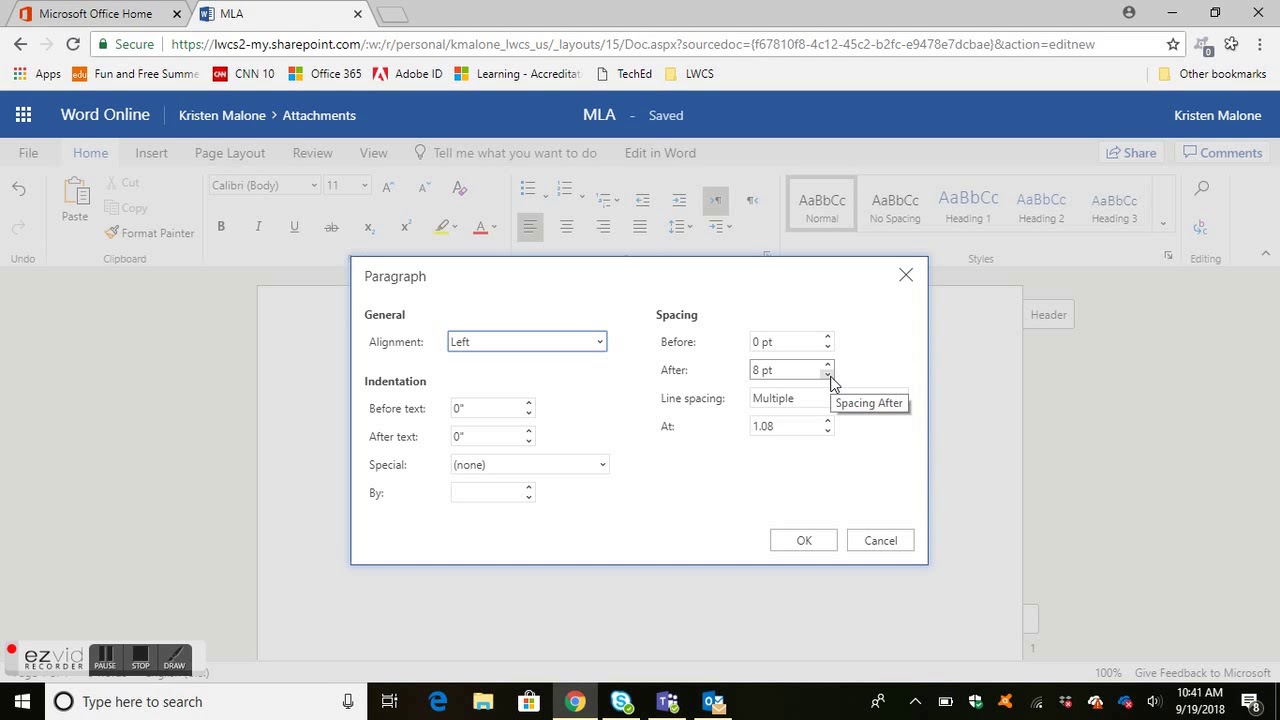The image size is (1280, 720).
Task: Click OK in Paragraph dialog
Action: pyautogui.click(x=803, y=541)
